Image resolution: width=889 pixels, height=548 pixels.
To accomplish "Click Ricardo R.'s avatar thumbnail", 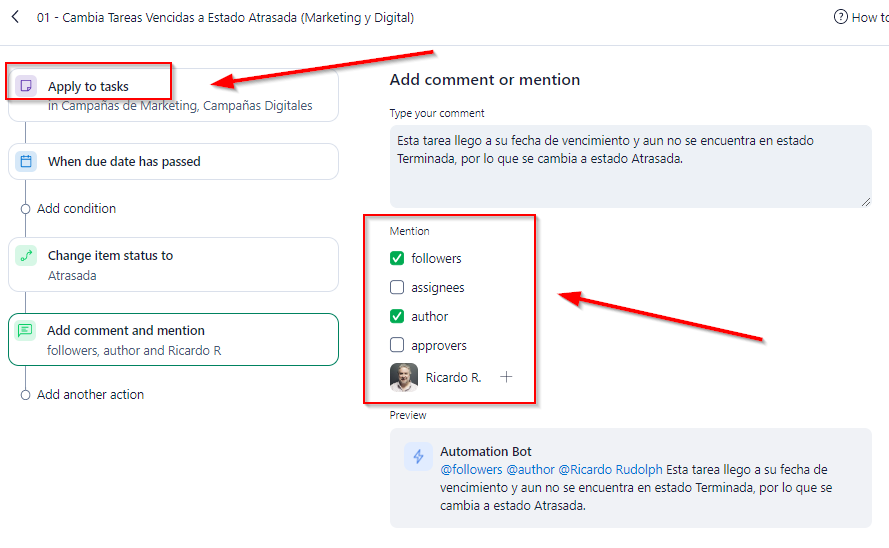I will pos(404,377).
